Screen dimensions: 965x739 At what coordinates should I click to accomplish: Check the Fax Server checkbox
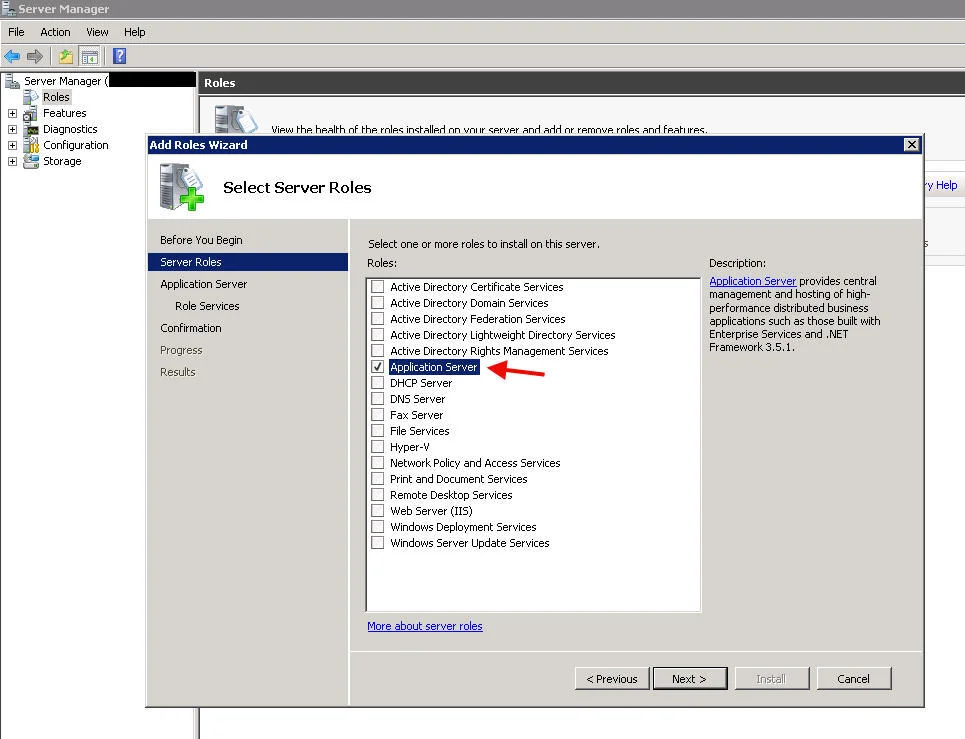pyautogui.click(x=378, y=415)
